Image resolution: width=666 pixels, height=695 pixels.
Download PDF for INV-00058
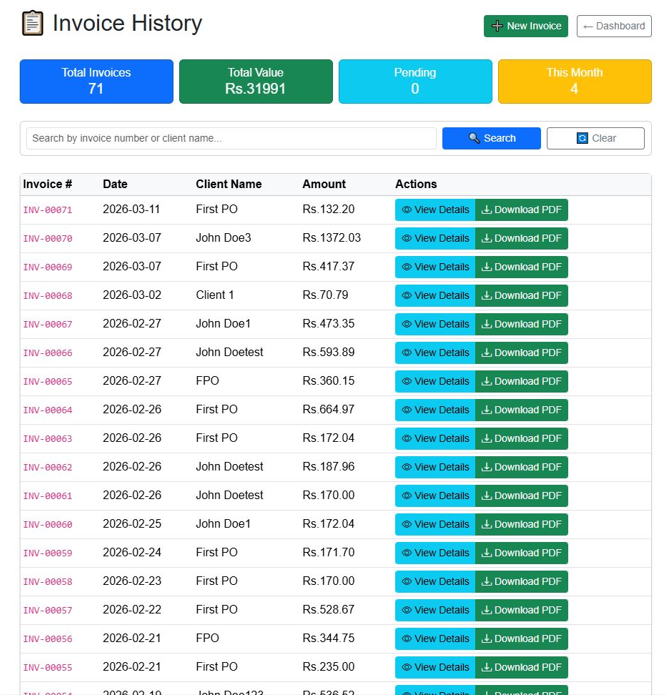[x=522, y=582]
